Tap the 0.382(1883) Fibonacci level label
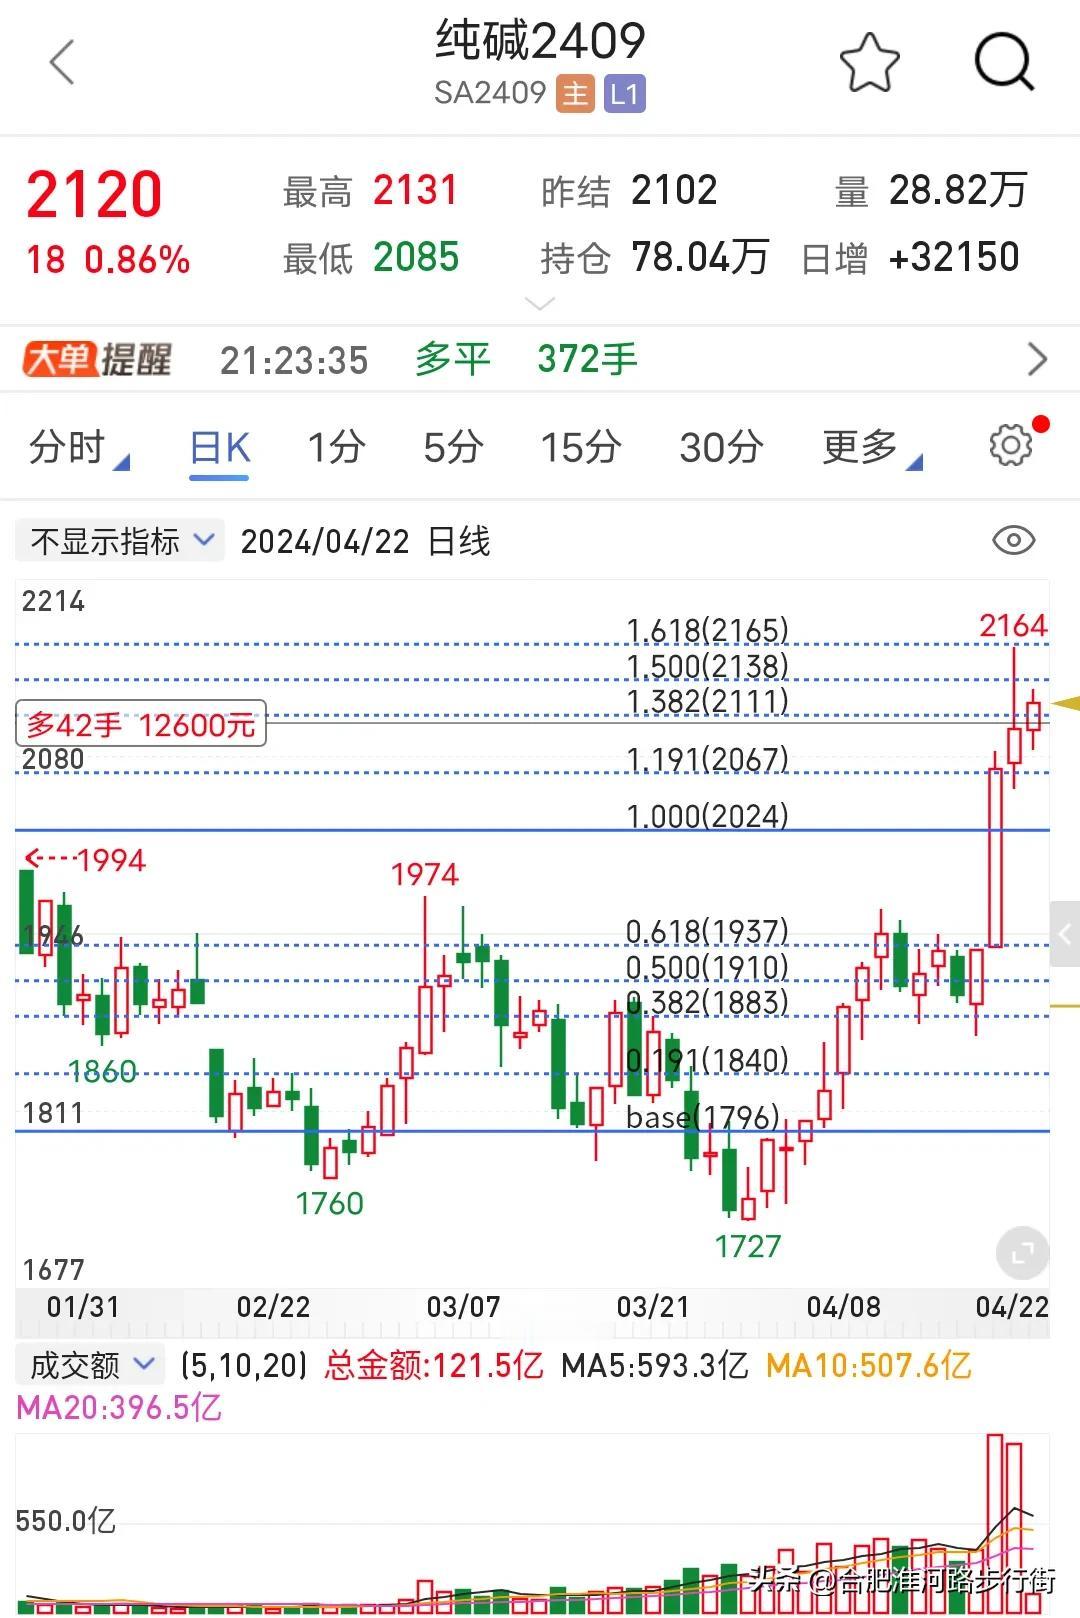Viewport: 1080px width, 1618px height. click(x=707, y=1002)
